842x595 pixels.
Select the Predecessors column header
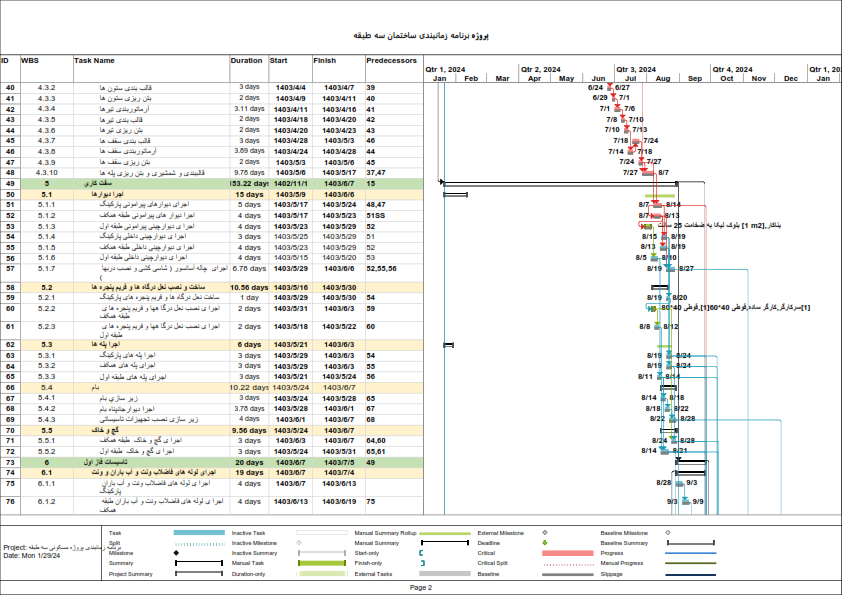point(389,60)
